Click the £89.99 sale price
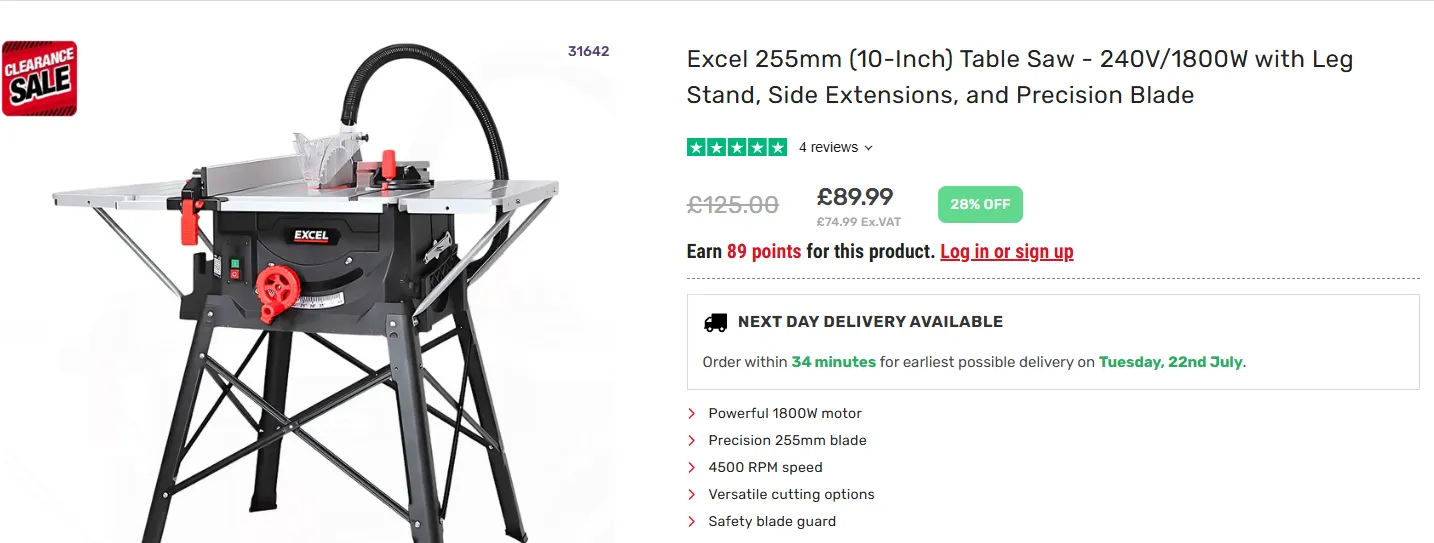The height and width of the screenshot is (543, 1434). click(855, 197)
